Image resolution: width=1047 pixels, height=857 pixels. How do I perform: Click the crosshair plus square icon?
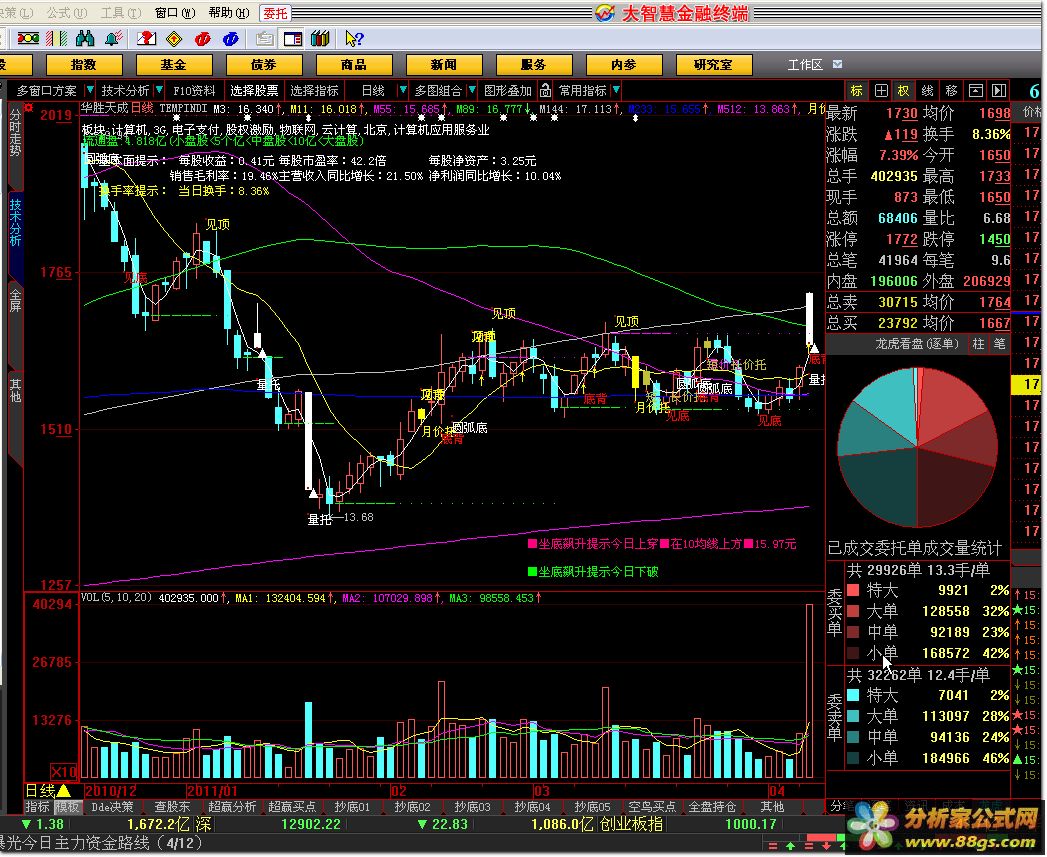[x=881, y=90]
